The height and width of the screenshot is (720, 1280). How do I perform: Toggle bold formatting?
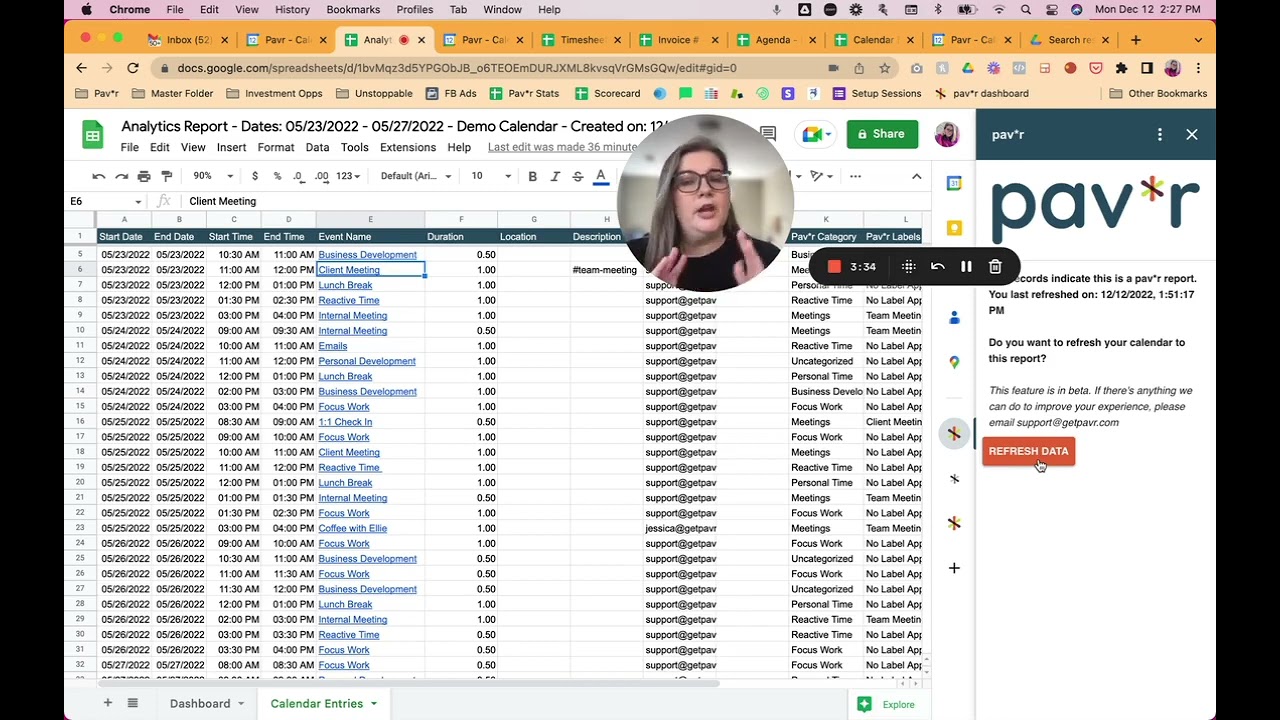[x=532, y=176]
